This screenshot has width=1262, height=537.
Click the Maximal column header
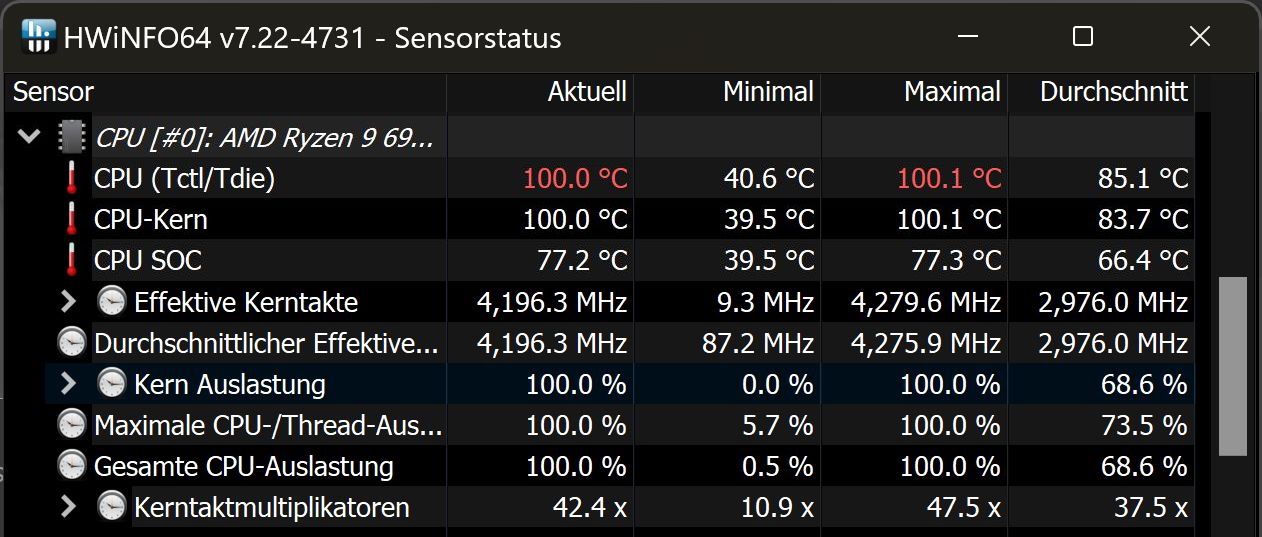(x=952, y=92)
